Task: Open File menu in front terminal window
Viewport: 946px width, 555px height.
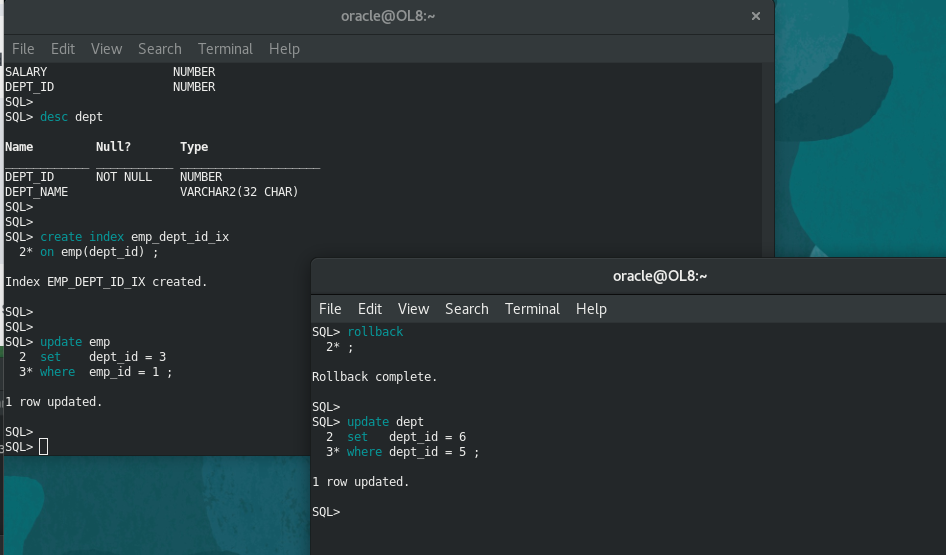Action: pos(330,309)
